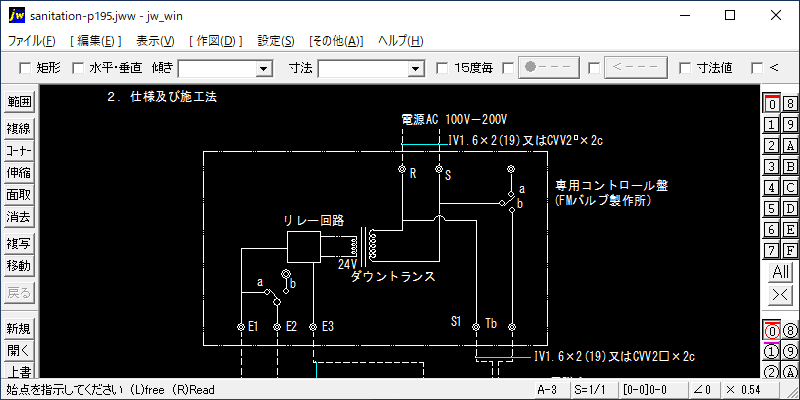Select the 複写 copy tool
This screenshot has height=400, width=800.
pyautogui.click(x=19, y=243)
